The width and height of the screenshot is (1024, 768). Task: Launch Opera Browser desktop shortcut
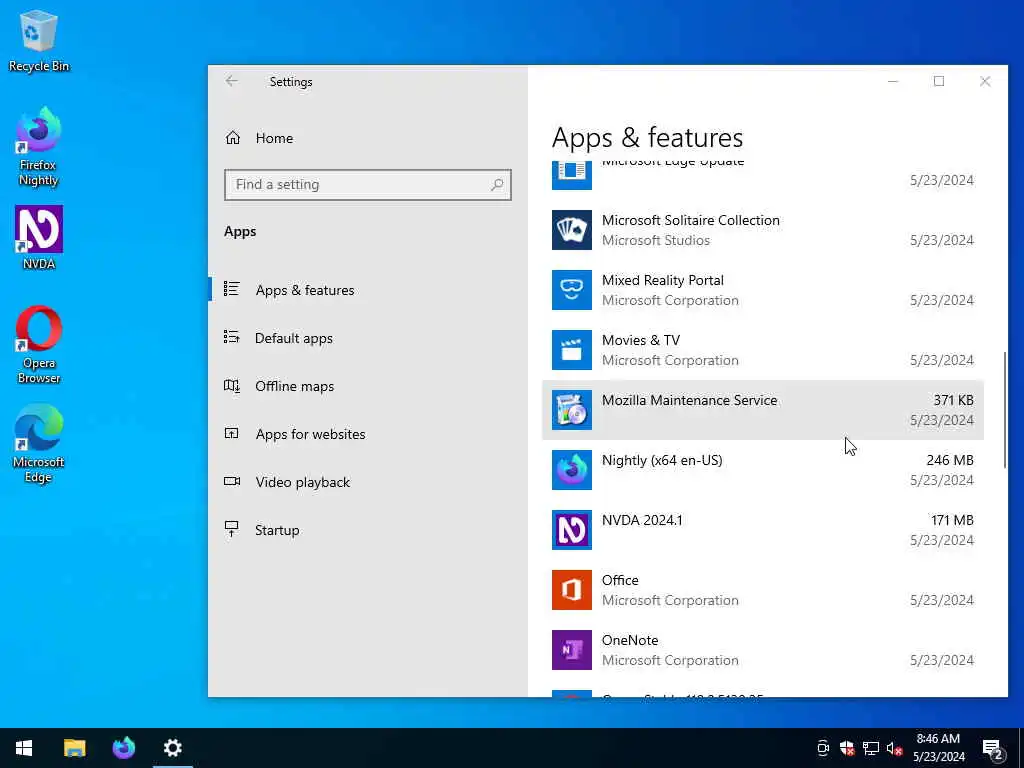pyautogui.click(x=39, y=344)
